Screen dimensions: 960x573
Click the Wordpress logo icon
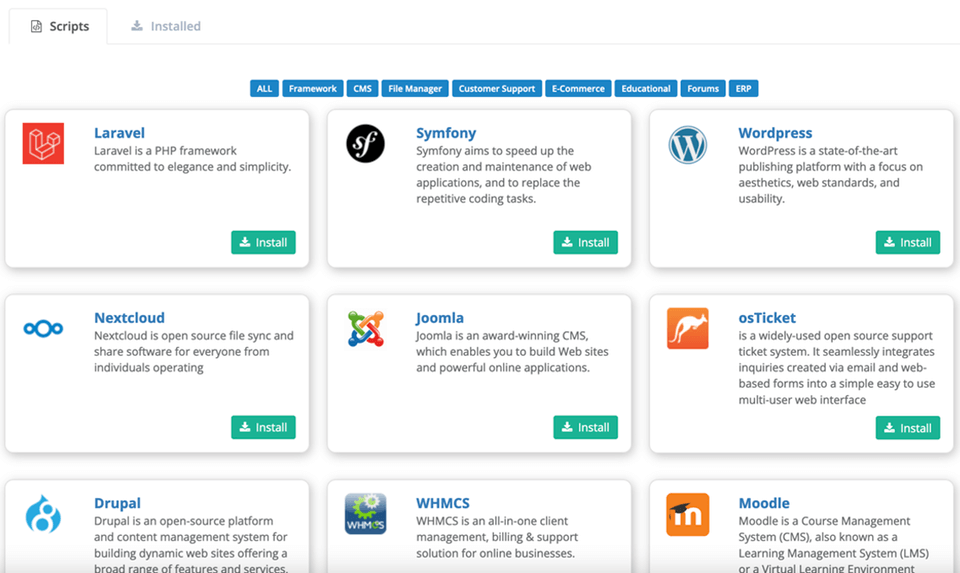click(688, 145)
